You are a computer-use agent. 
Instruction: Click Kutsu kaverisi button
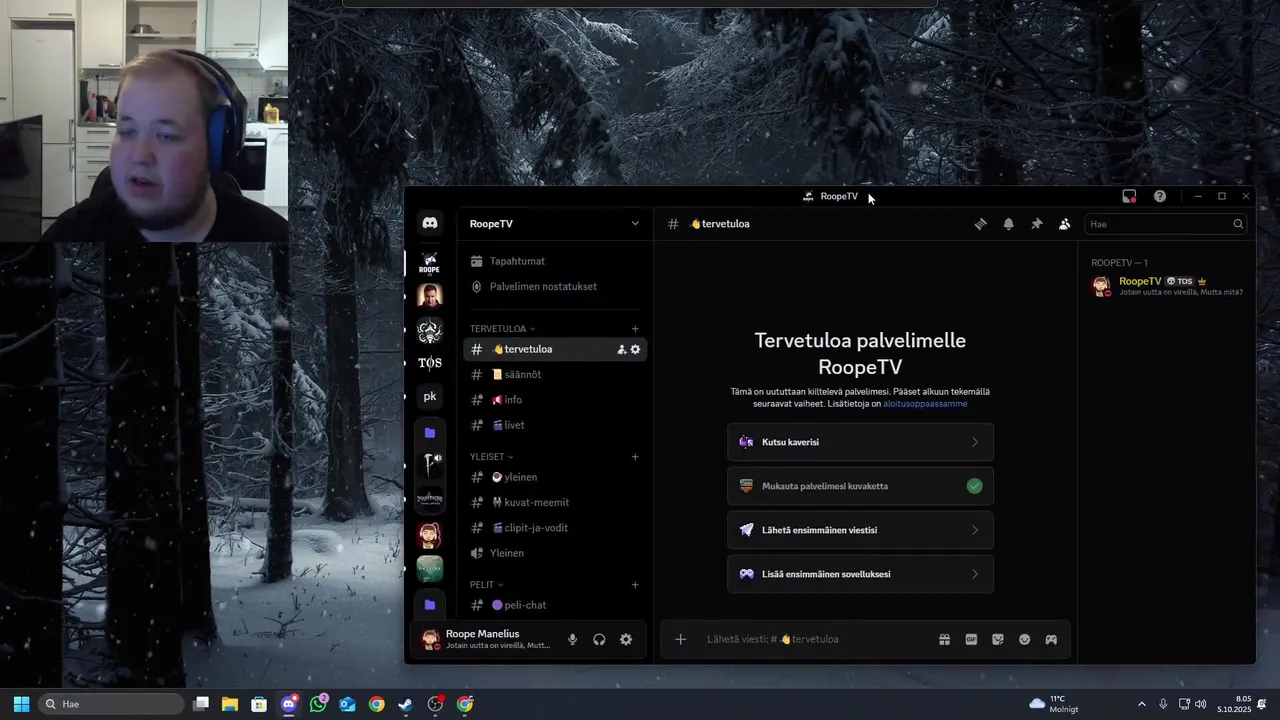tap(860, 442)
